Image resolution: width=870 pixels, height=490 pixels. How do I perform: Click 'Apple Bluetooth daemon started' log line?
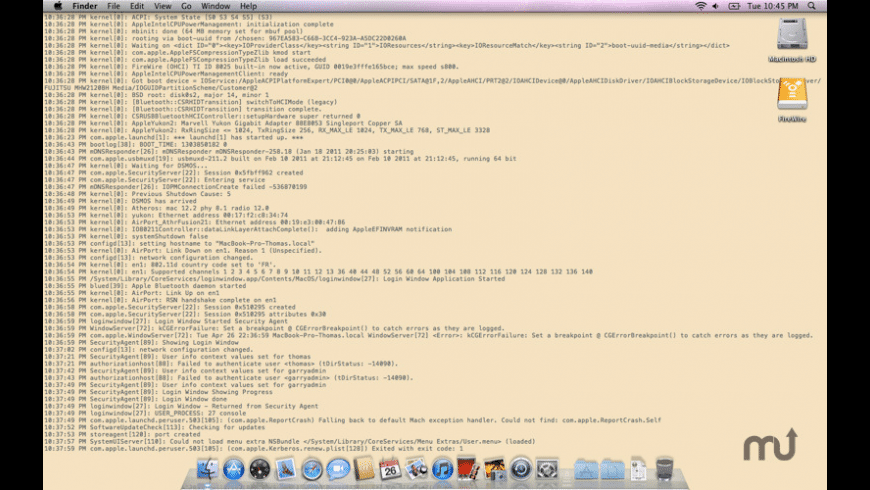pyautogui.click(x=145, y=286)
